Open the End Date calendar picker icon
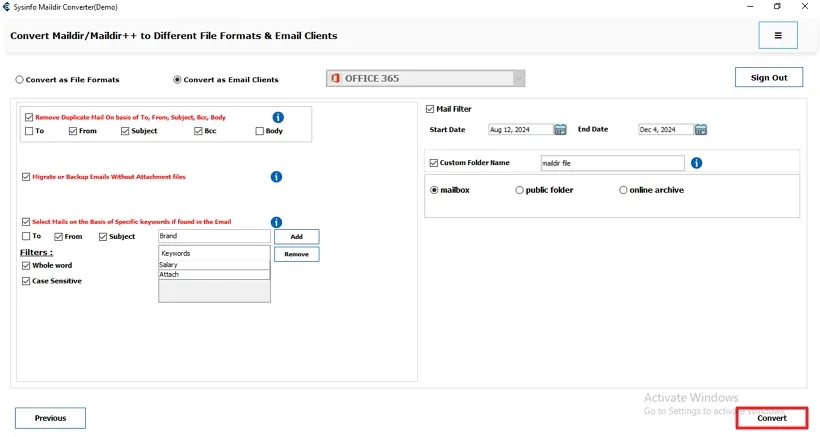820x437 pixels. click(701, 129)
